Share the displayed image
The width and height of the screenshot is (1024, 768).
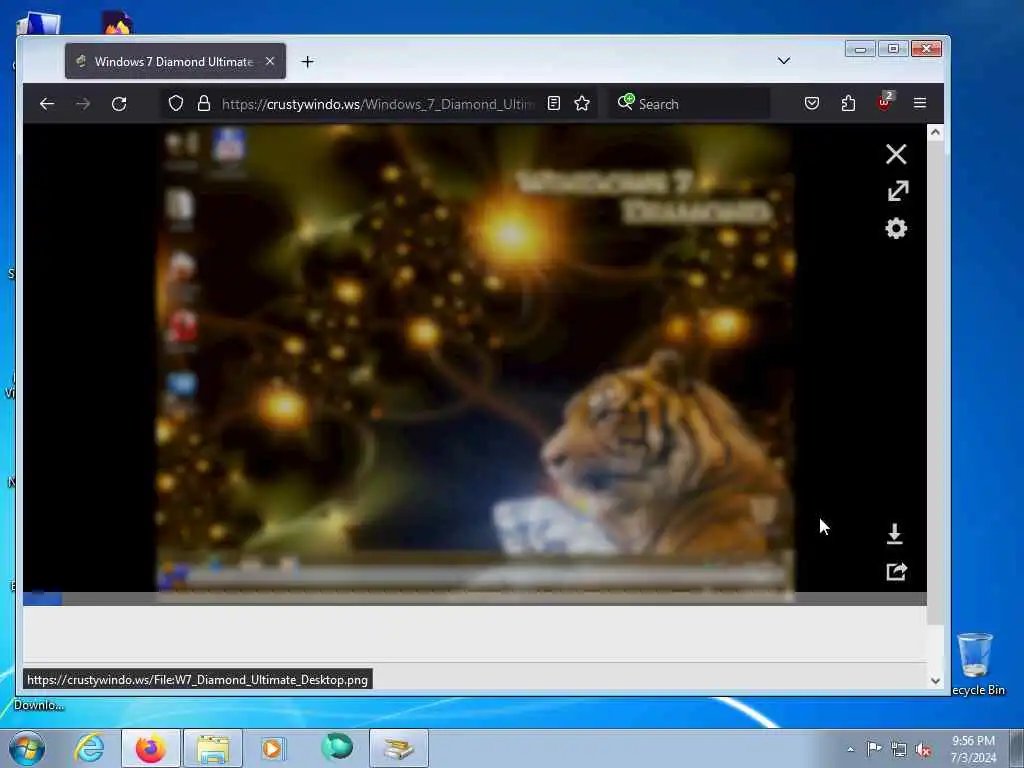pos(897,571)
